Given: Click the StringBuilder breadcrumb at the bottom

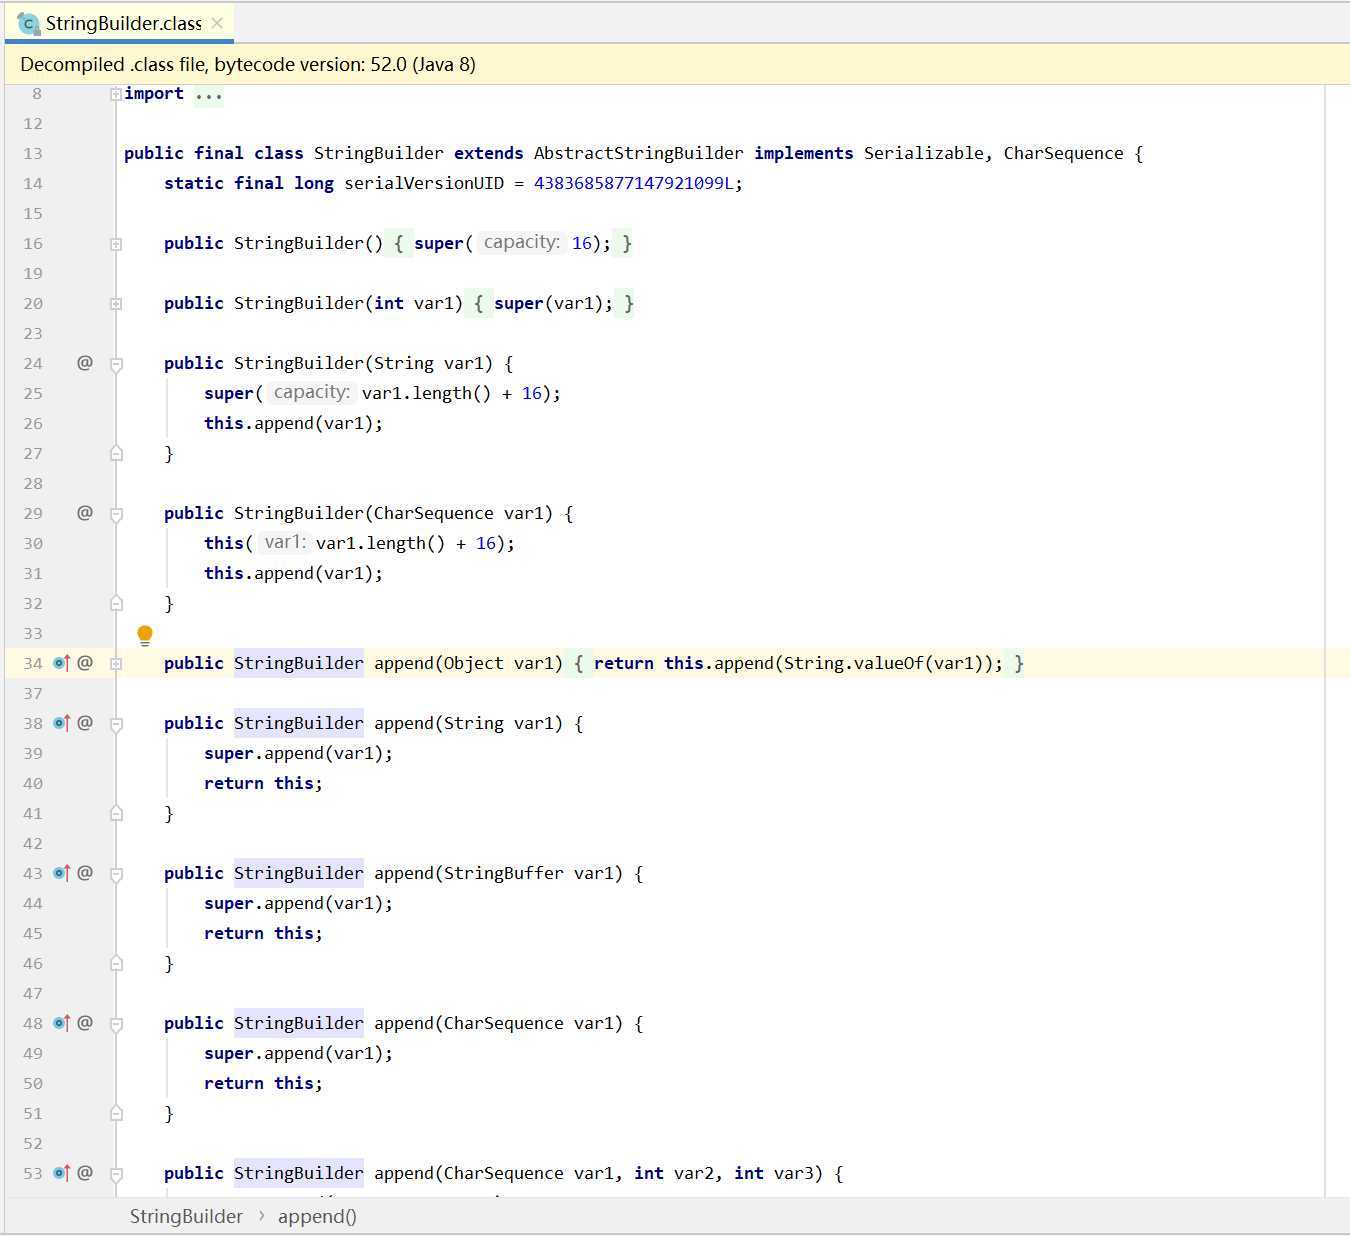Looking at the screenshot, I should tap(186, 1216).
